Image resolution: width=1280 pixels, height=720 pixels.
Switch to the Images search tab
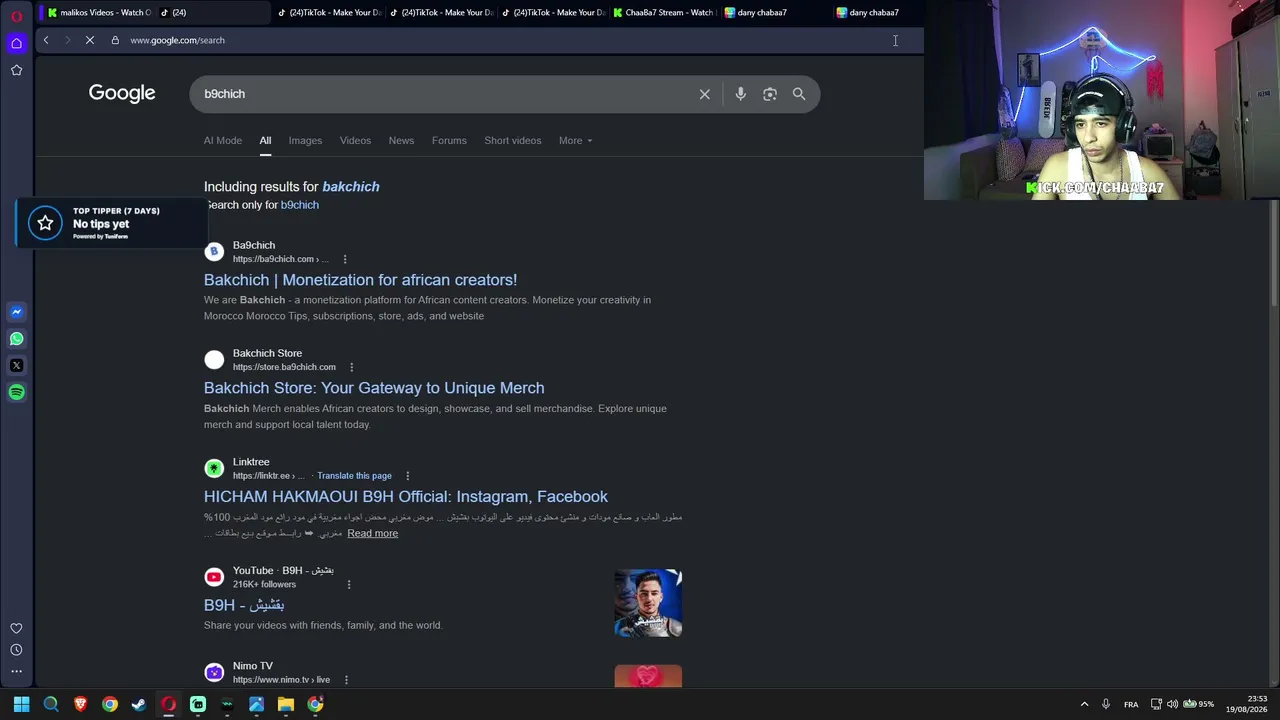(x=305, y=140)
